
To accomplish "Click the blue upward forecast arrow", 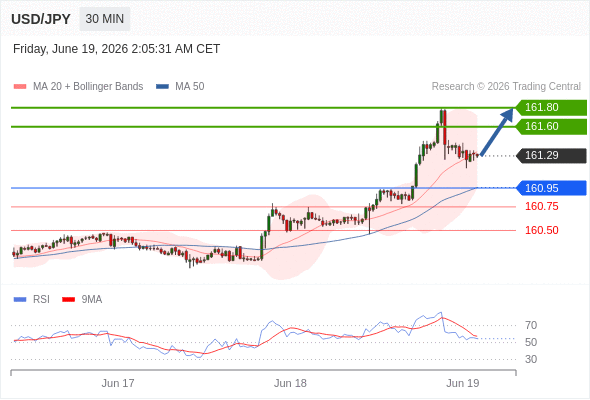I will (497, 132).
